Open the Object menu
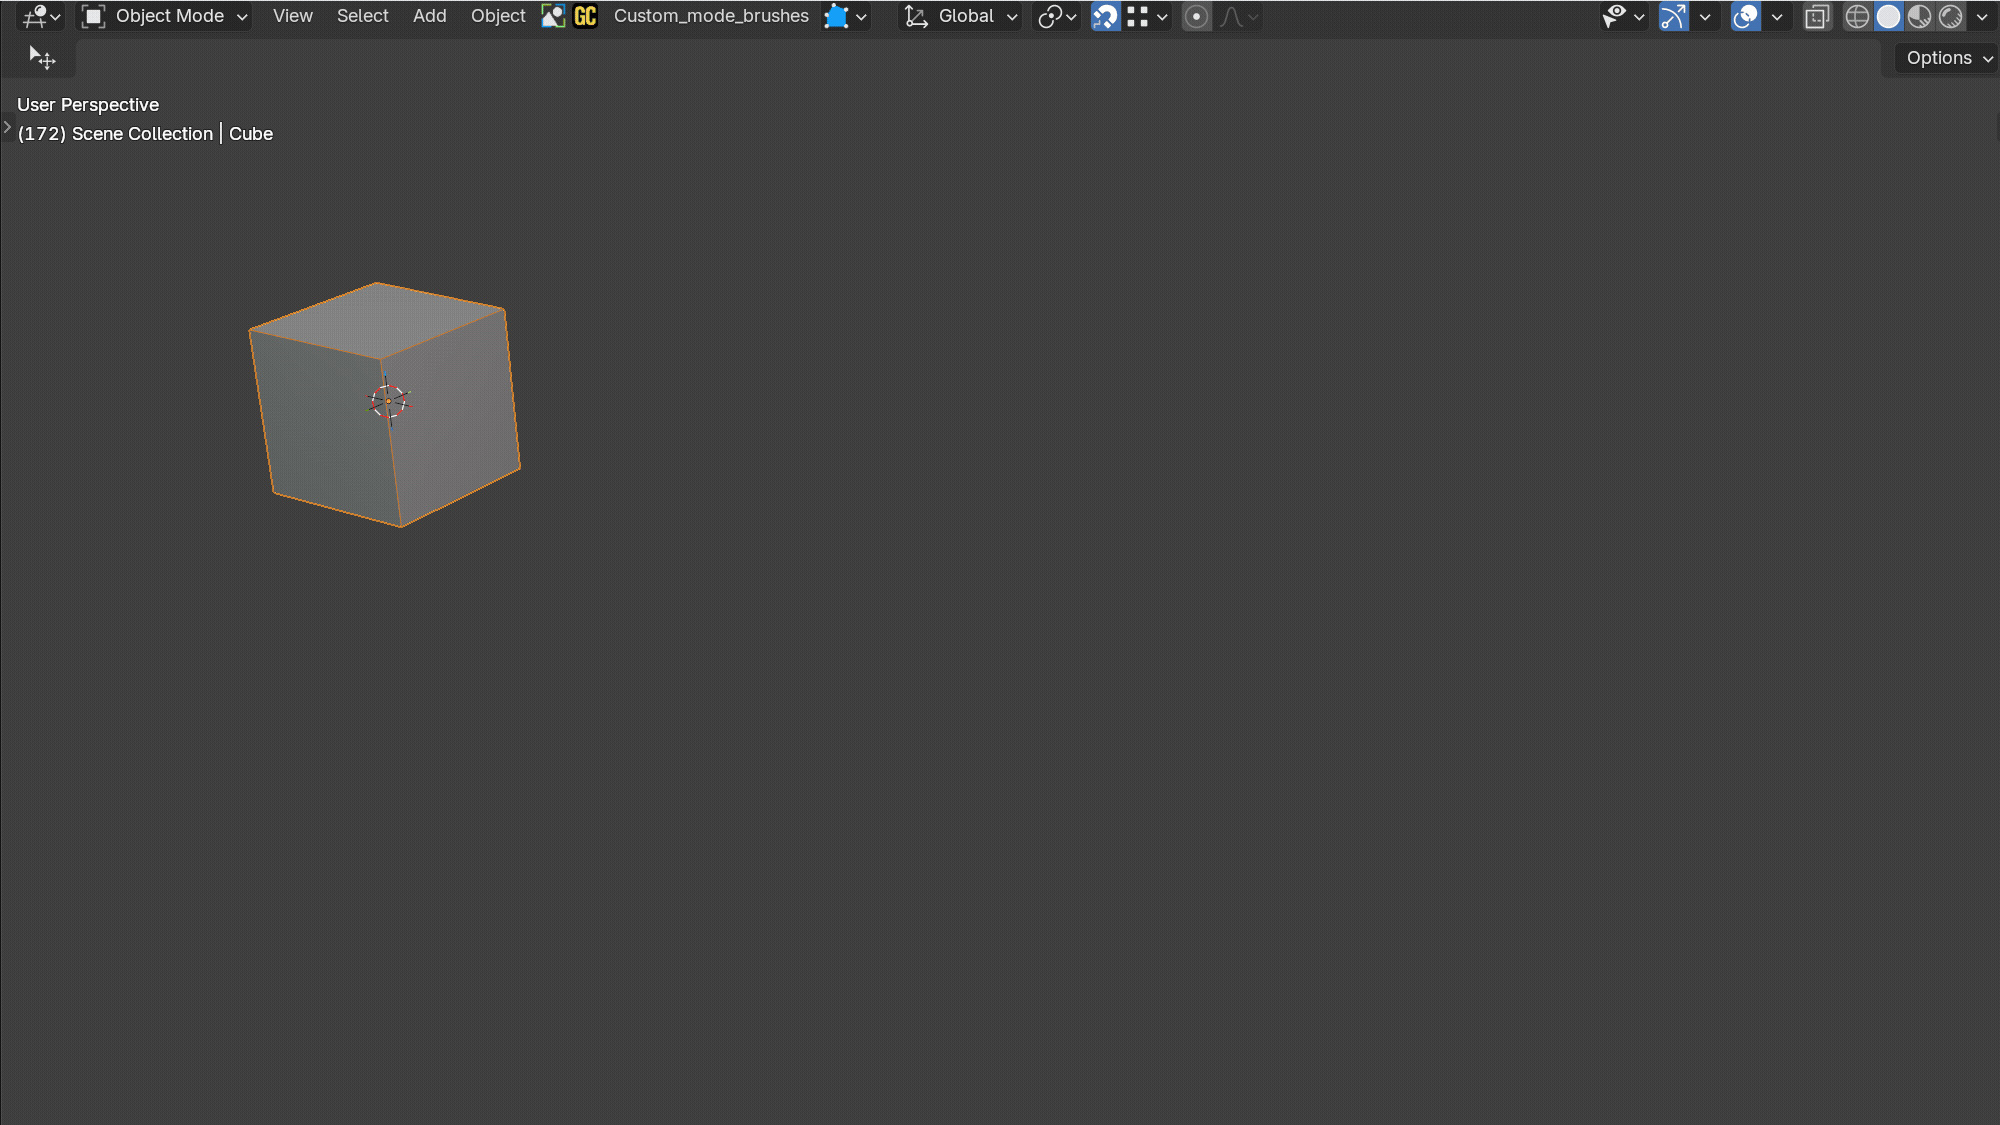This screenshot has width=2000, height=1125. point(498,16)
